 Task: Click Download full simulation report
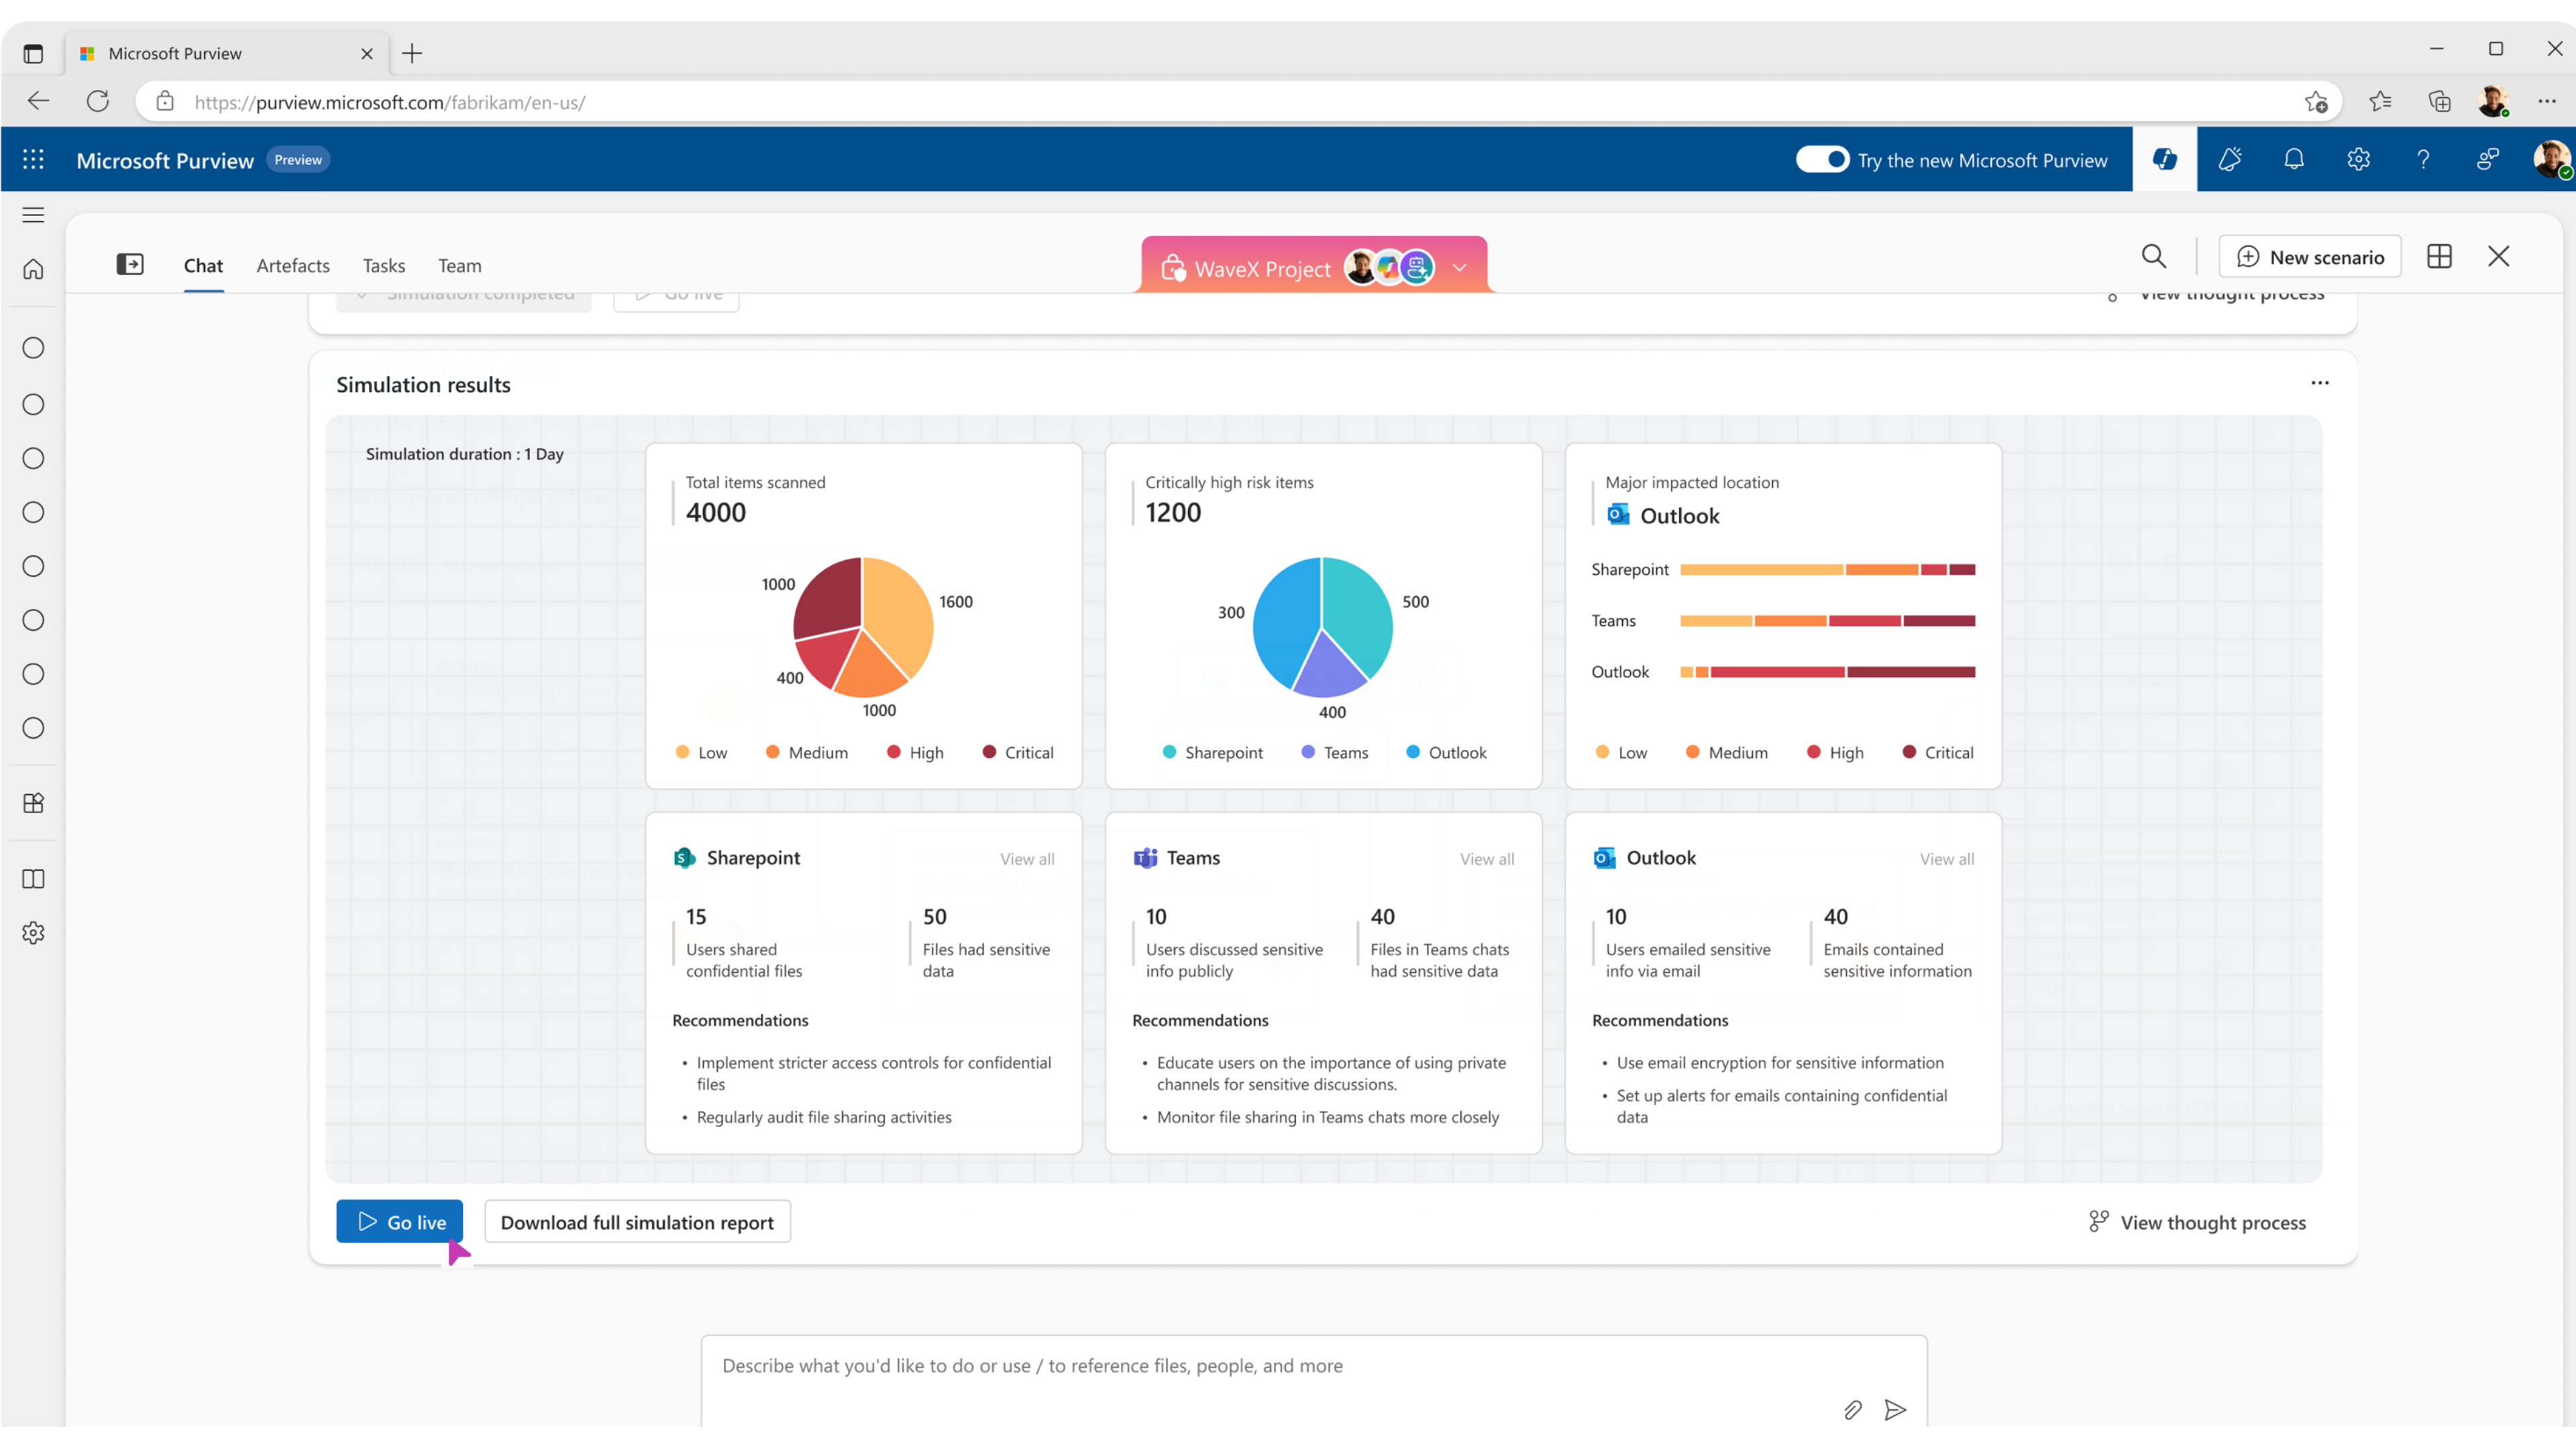coord(637,1221)
